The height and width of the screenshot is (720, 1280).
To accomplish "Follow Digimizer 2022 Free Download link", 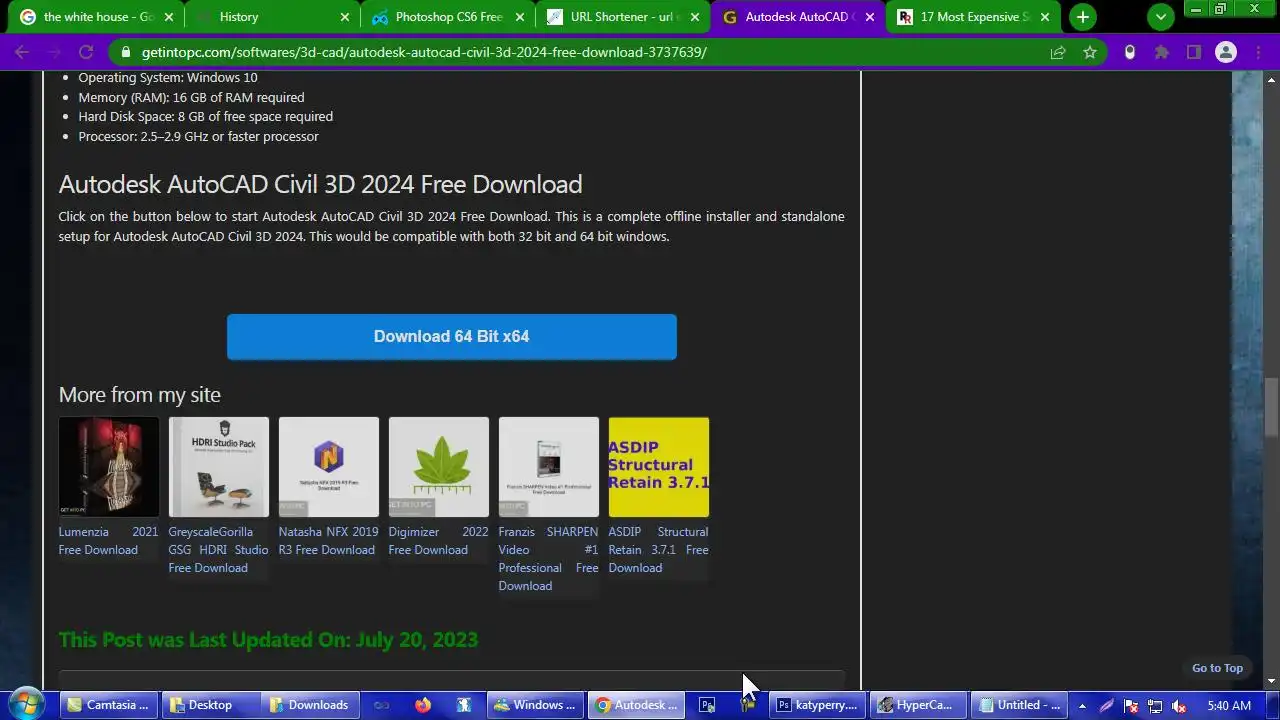I will [x=438, y=541].
